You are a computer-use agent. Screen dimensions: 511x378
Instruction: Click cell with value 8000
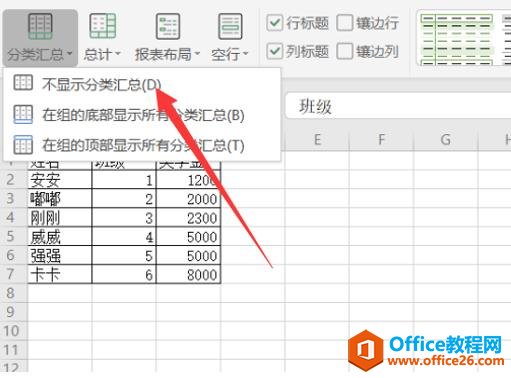188,275
